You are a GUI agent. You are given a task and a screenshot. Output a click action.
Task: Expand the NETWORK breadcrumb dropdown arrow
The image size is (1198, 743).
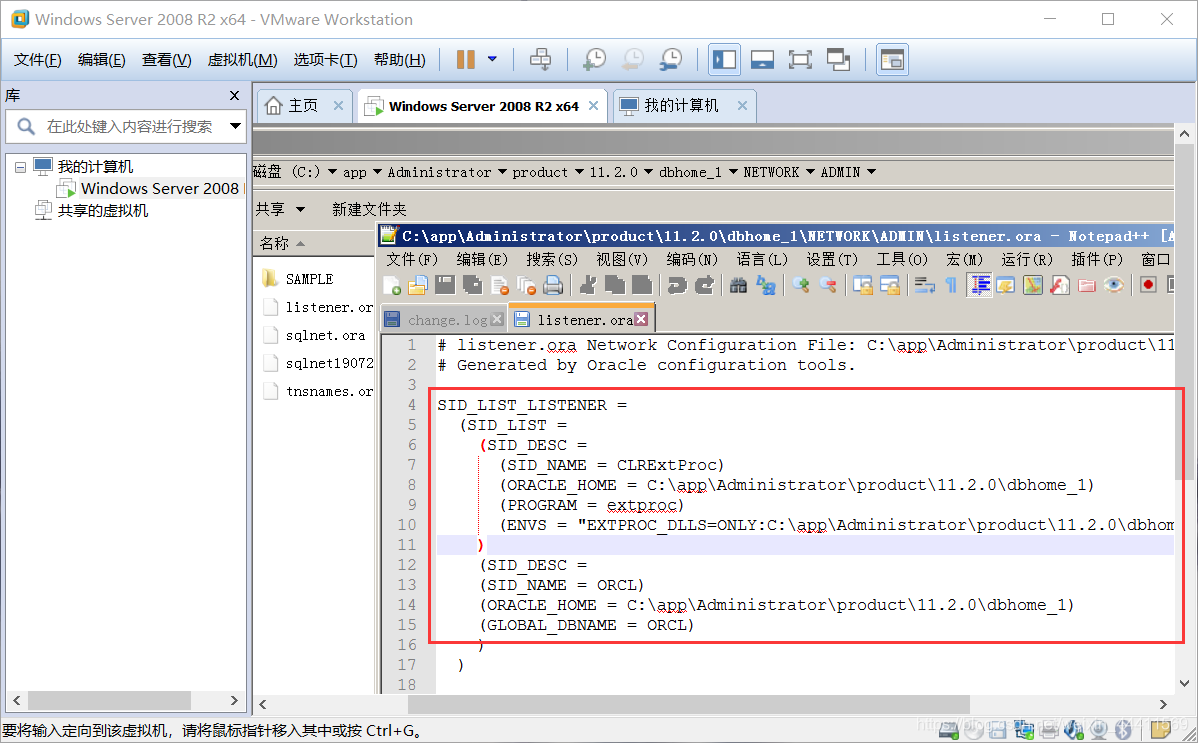(x=810, y=172)
